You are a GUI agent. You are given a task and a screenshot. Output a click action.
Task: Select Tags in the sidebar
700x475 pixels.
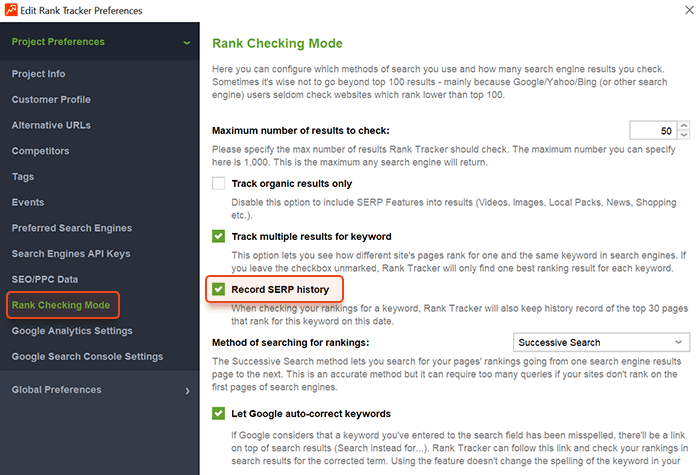pyautogui.click(x=23, y=177)
